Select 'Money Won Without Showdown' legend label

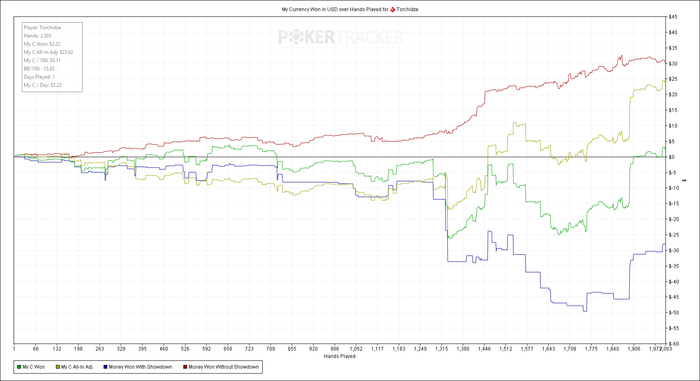[x=224, y=367]
